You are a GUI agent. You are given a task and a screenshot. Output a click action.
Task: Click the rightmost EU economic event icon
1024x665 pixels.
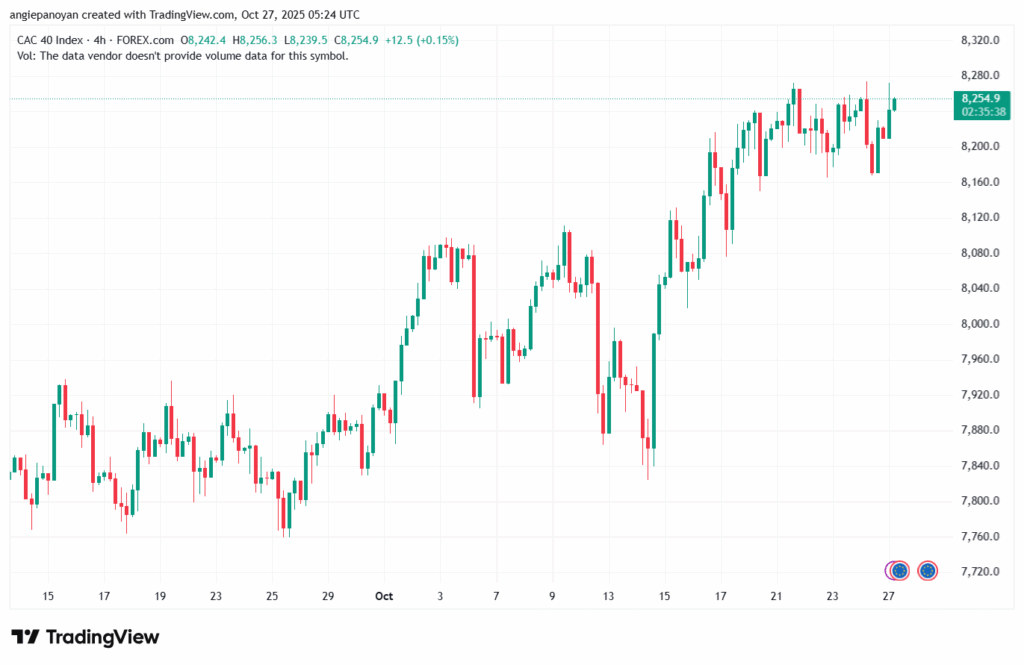click(x=928, y=571)
